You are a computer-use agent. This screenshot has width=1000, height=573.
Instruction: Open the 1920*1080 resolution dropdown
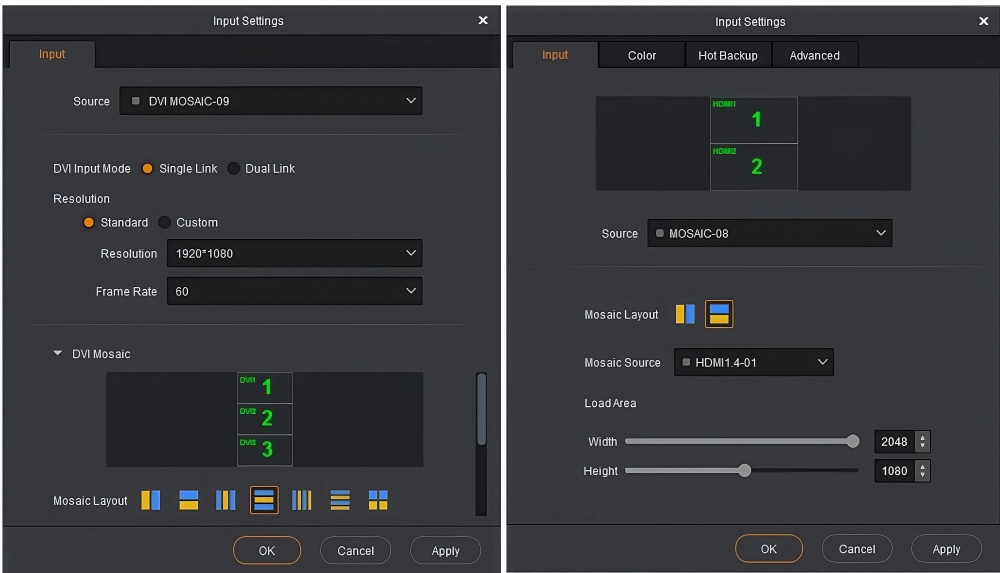294,253
